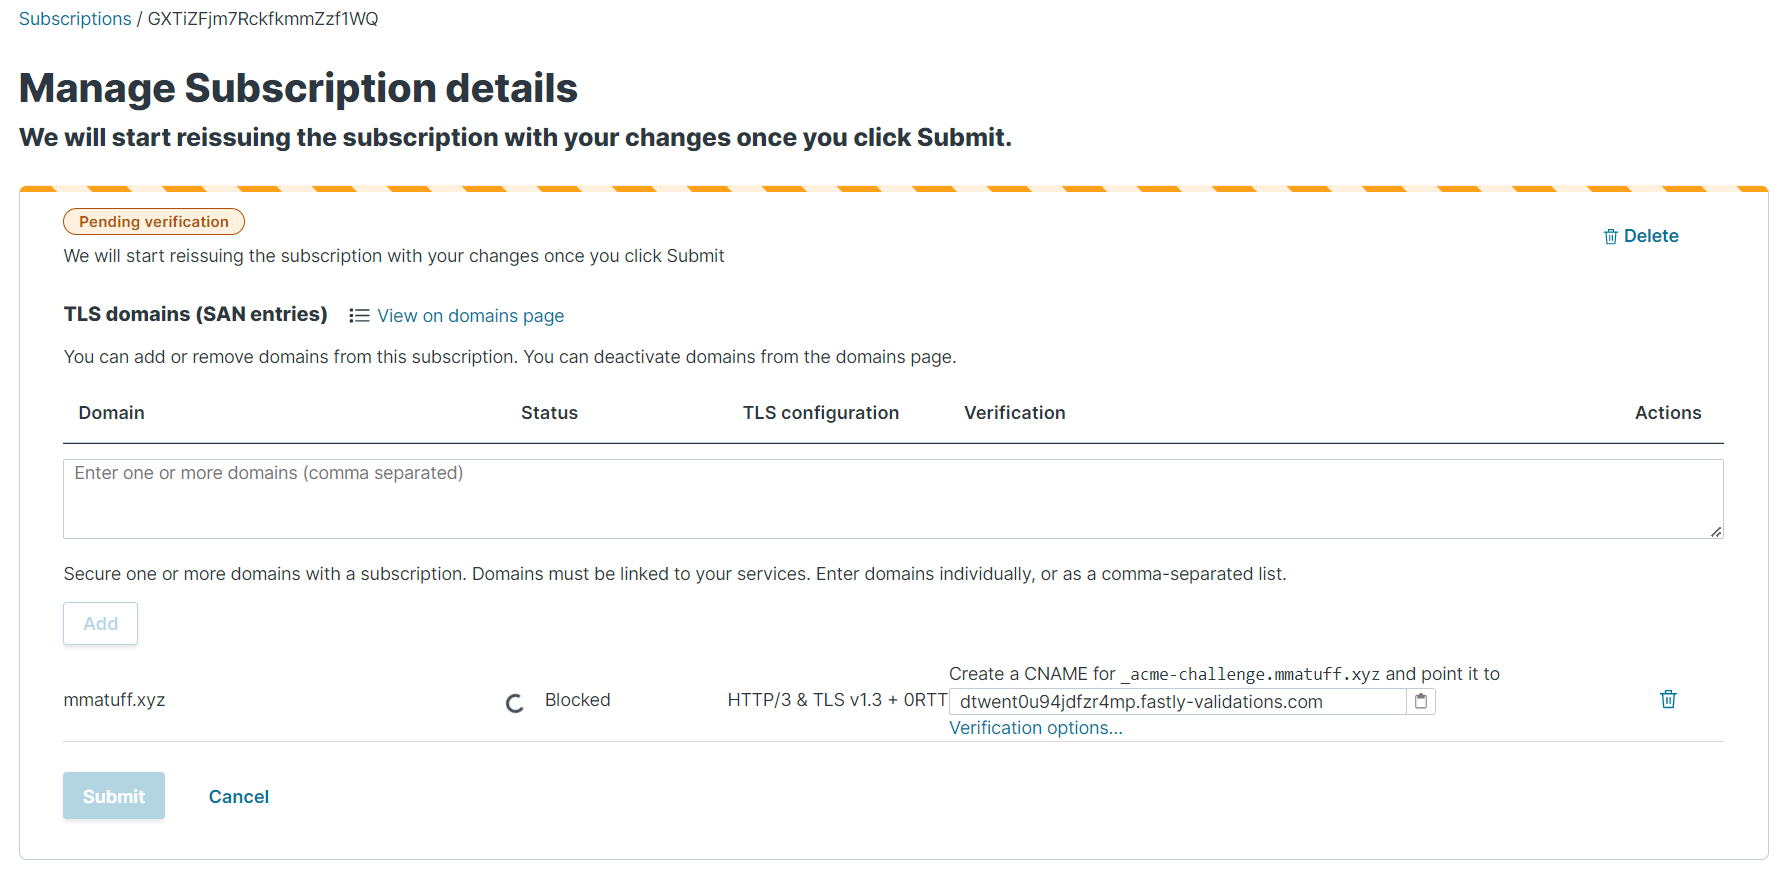Click the mmatuff.xyz domain name
1788x874 pixels.
[x=114, y=700]
